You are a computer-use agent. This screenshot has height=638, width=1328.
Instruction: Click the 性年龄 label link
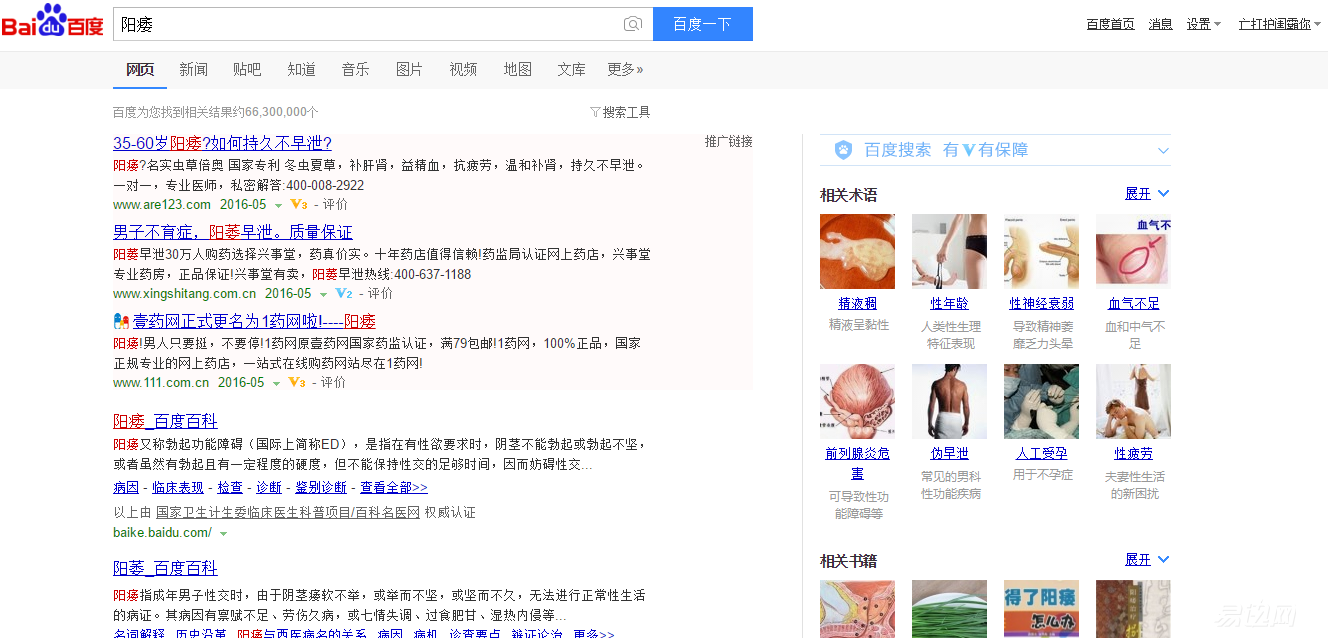tap(949, 303)
